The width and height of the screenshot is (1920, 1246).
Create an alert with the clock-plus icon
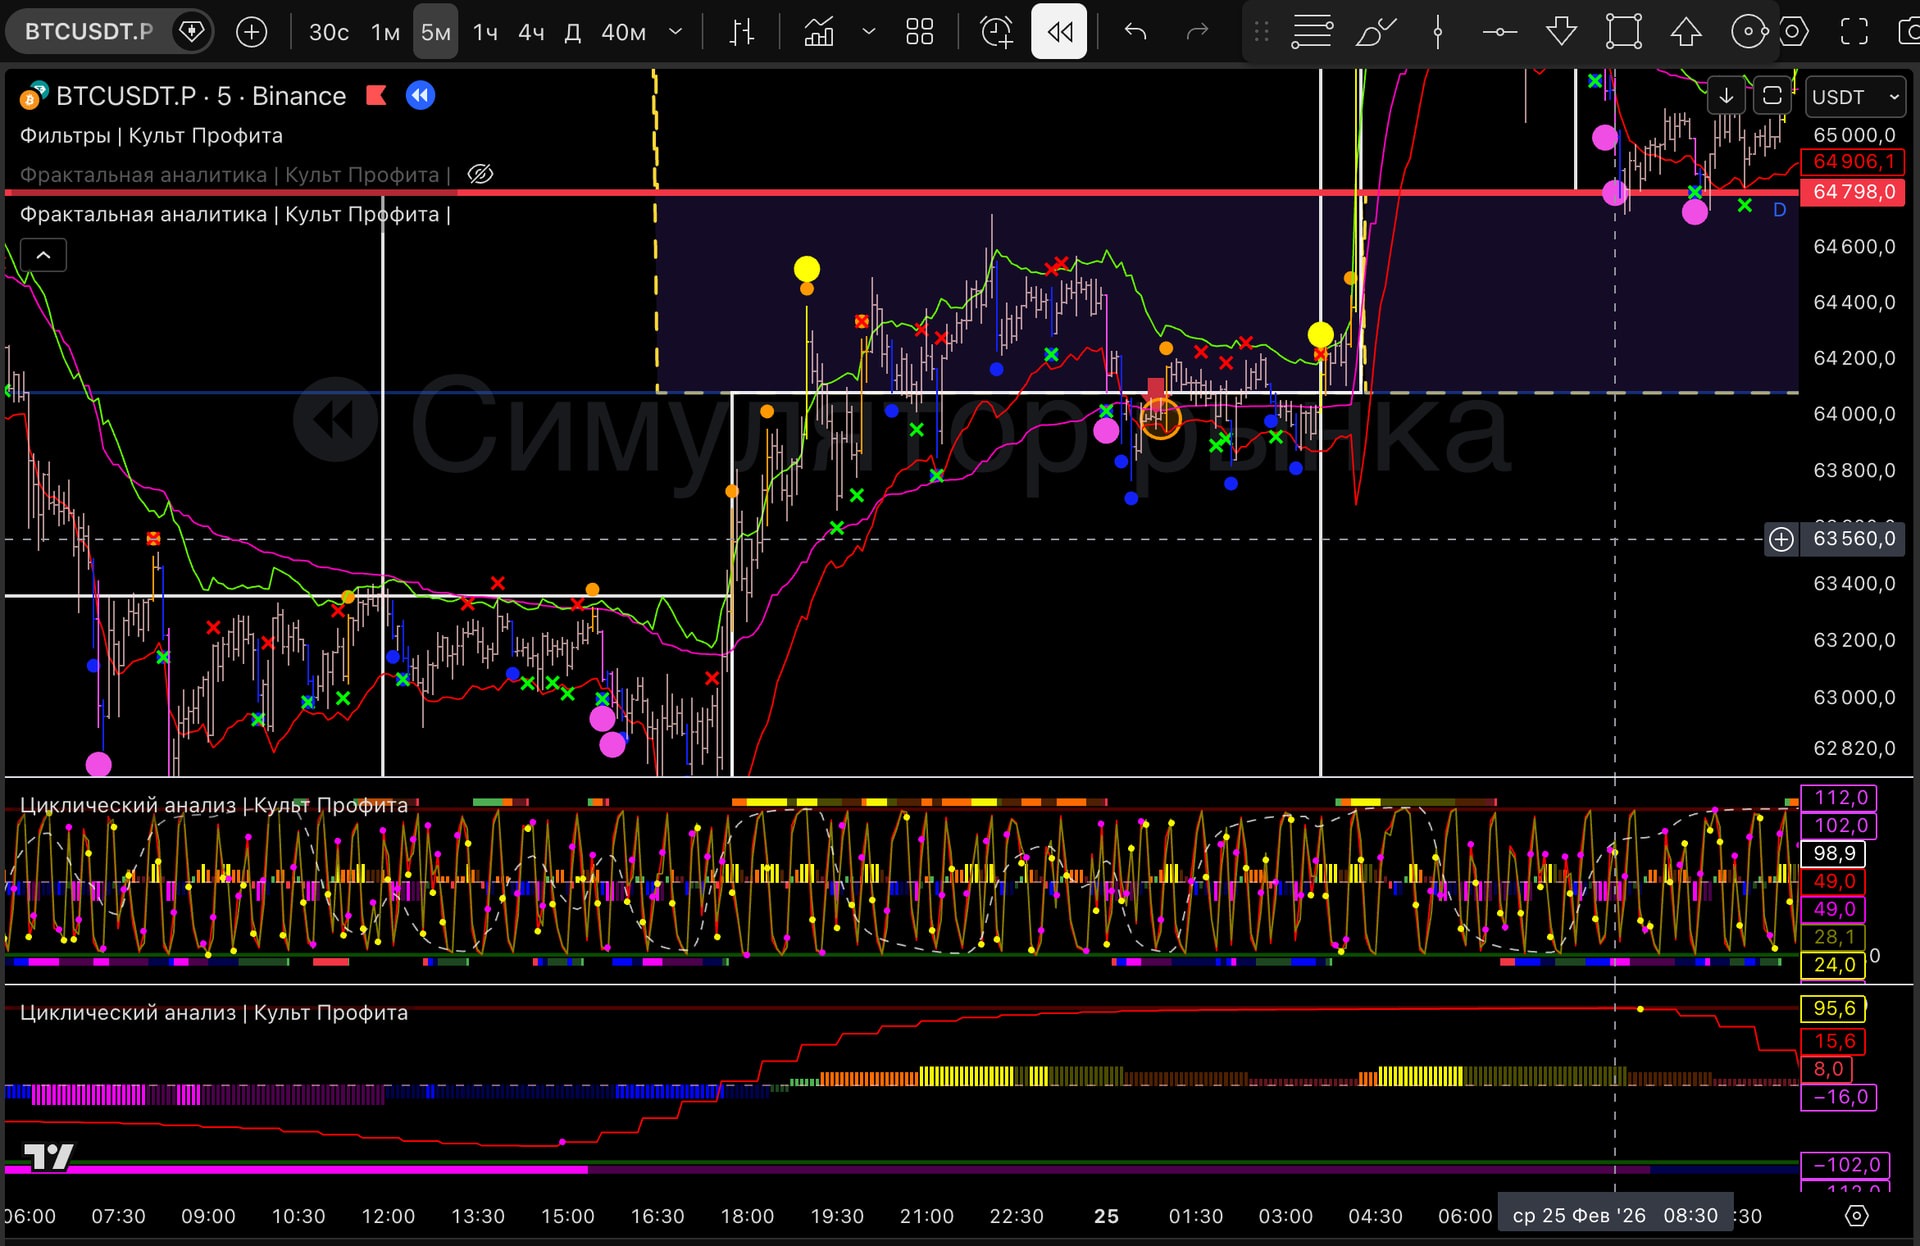pos(996,32)
